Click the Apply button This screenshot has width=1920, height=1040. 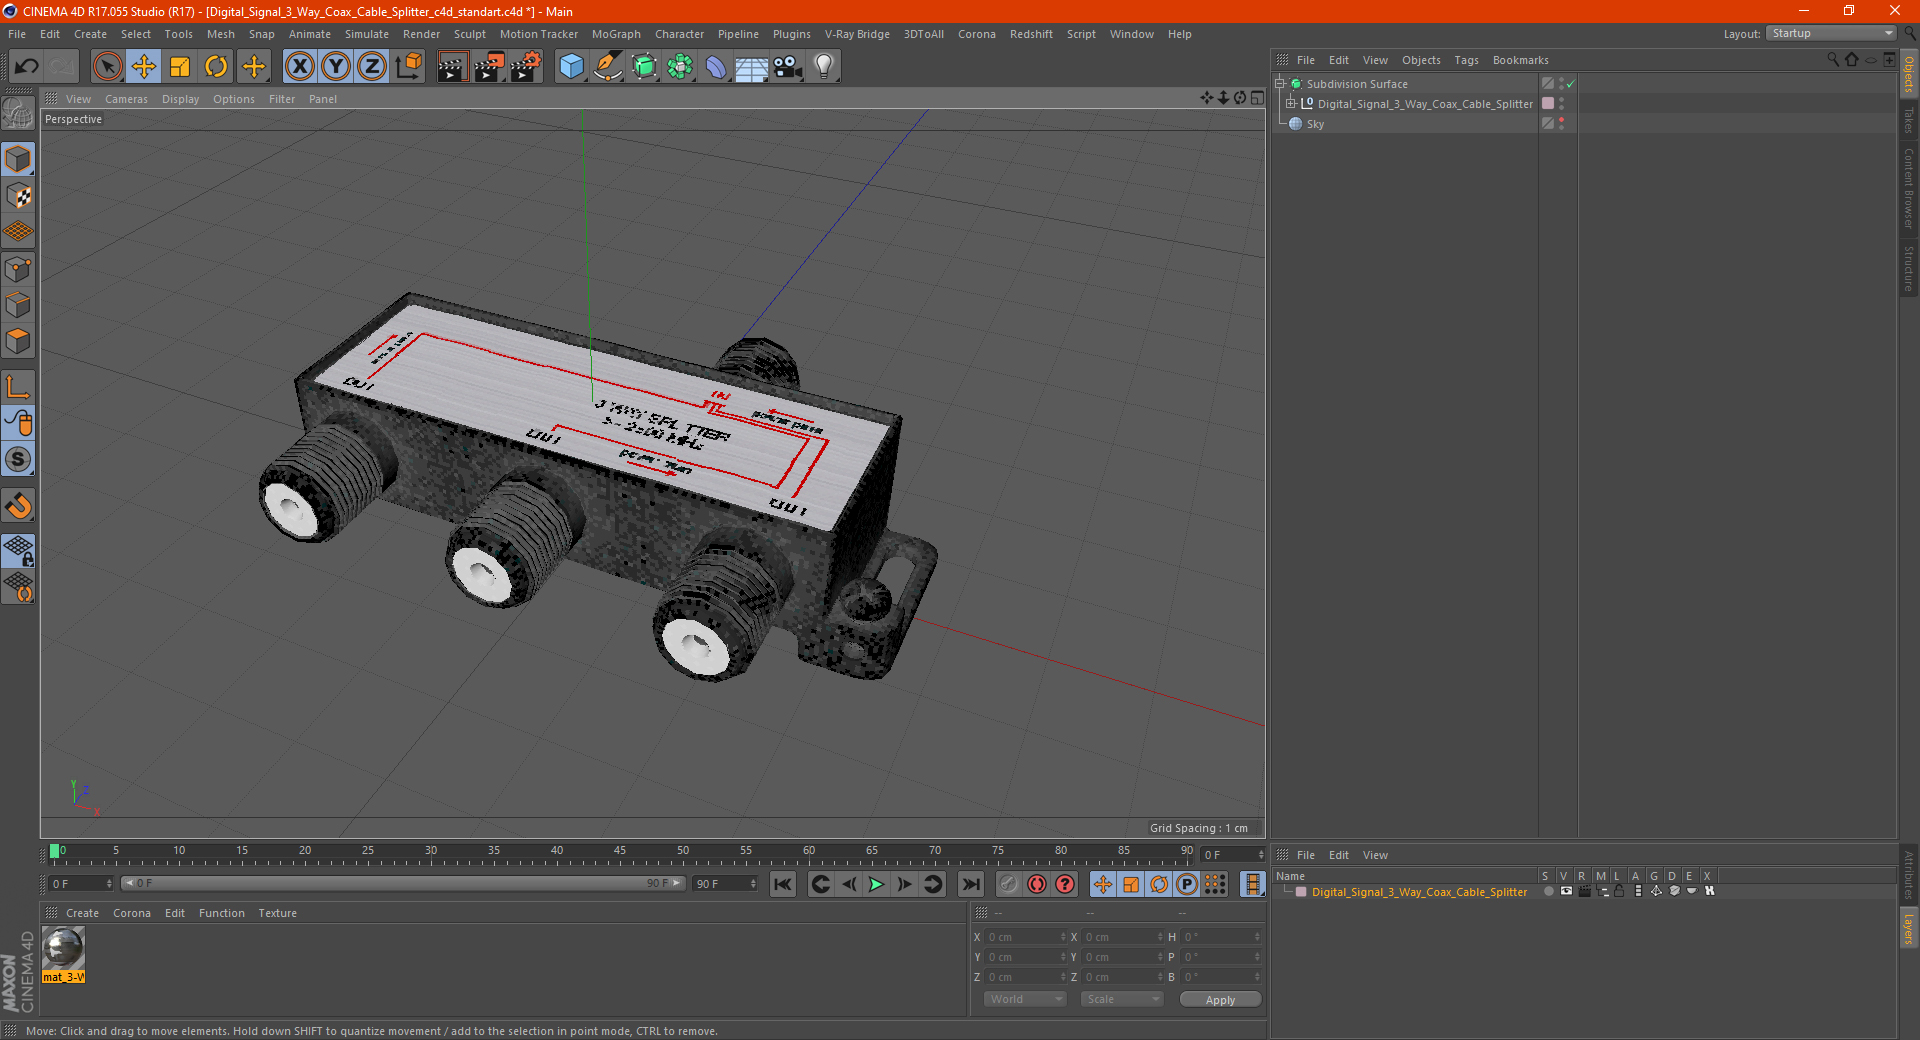click(1220, 1000)
